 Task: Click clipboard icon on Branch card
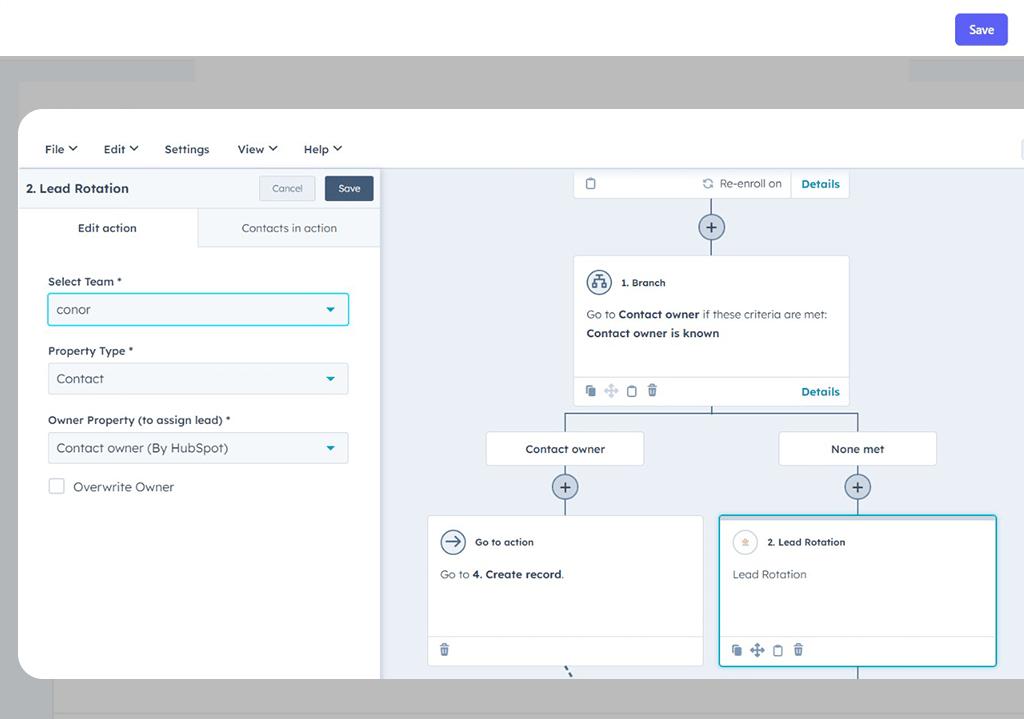tap(632, 391)
